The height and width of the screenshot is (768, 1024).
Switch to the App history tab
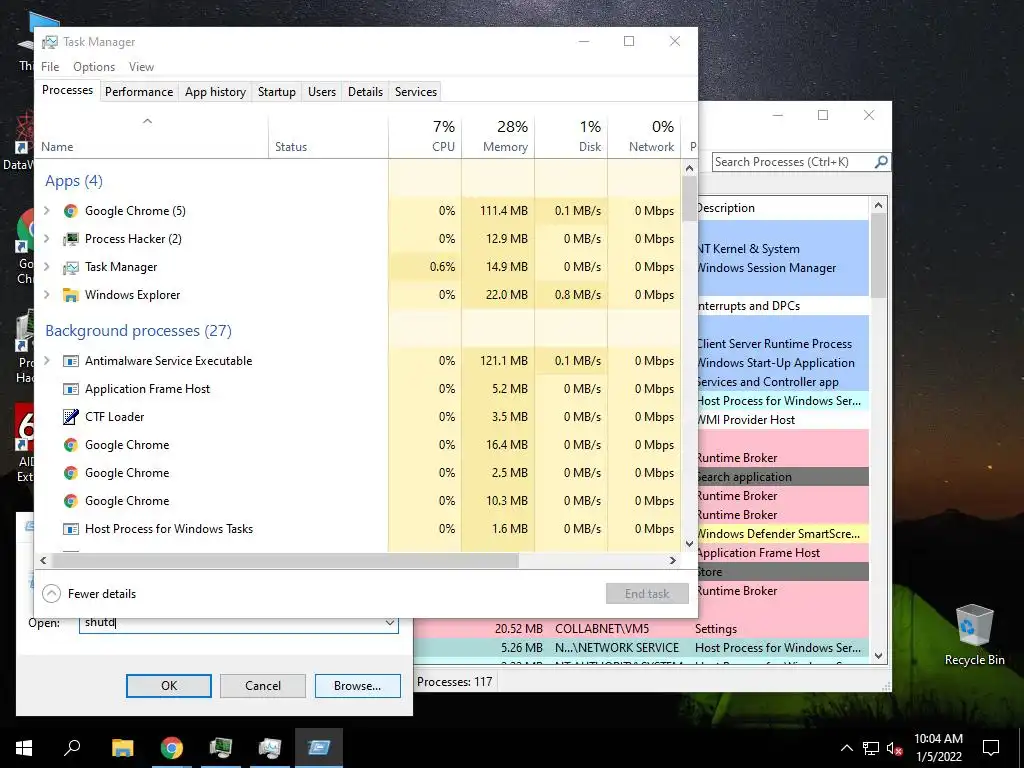coord(215,92)
